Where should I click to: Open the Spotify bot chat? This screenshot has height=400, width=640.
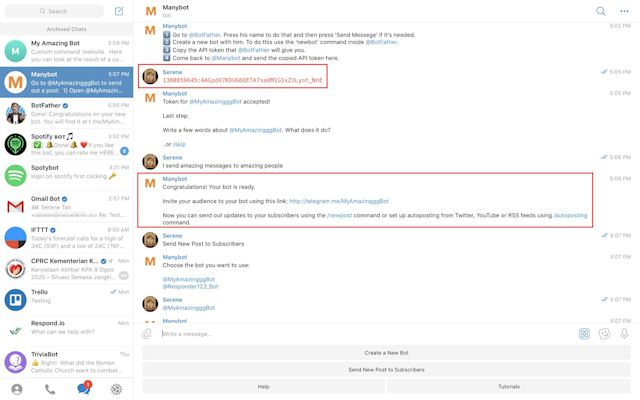tap(67, 144)
